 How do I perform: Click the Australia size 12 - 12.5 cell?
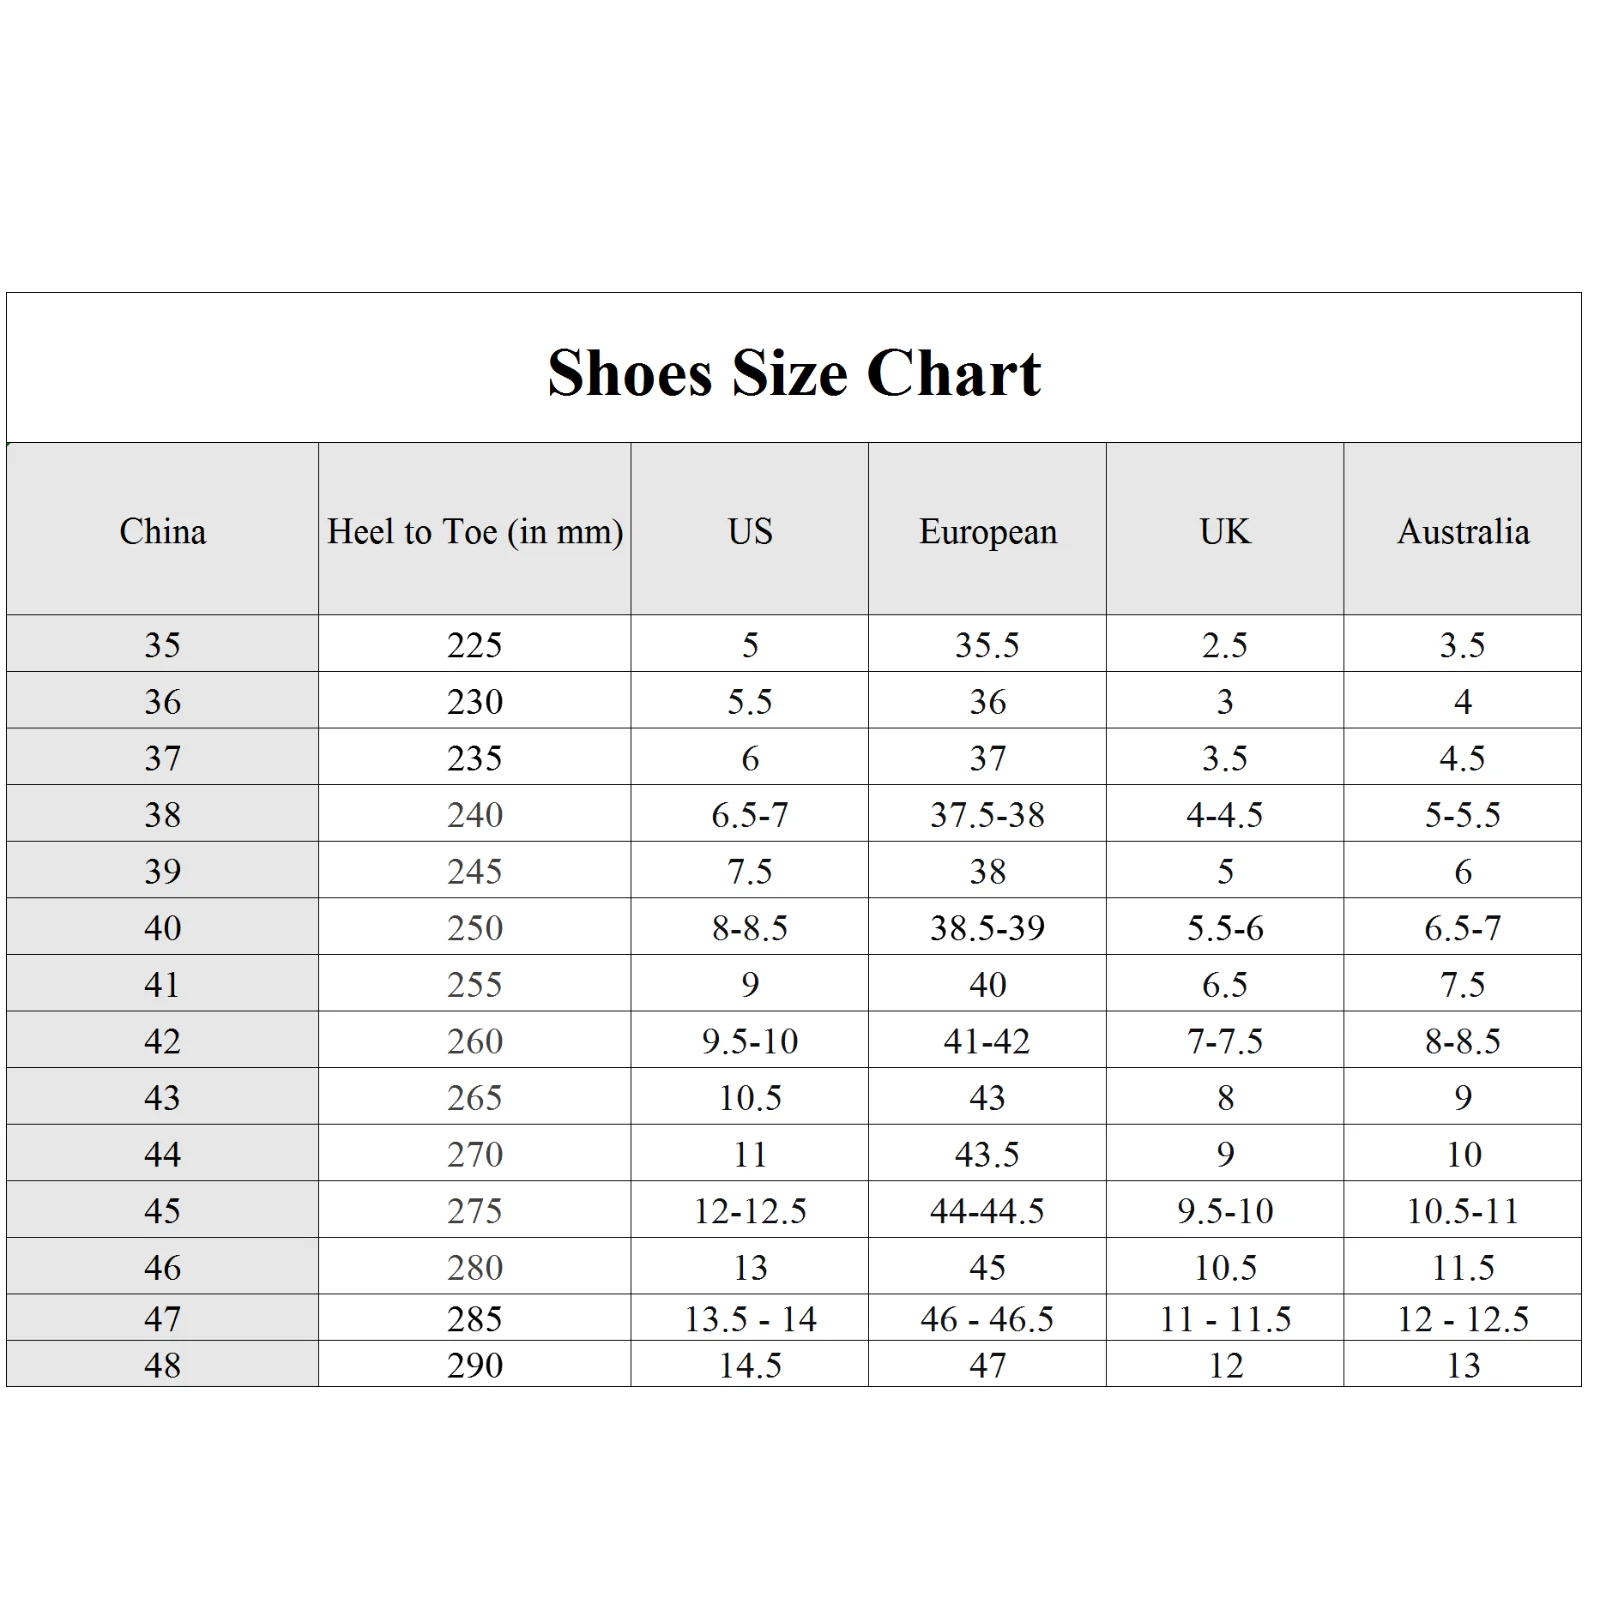pyautogui.click(x=1463, y=1319)
